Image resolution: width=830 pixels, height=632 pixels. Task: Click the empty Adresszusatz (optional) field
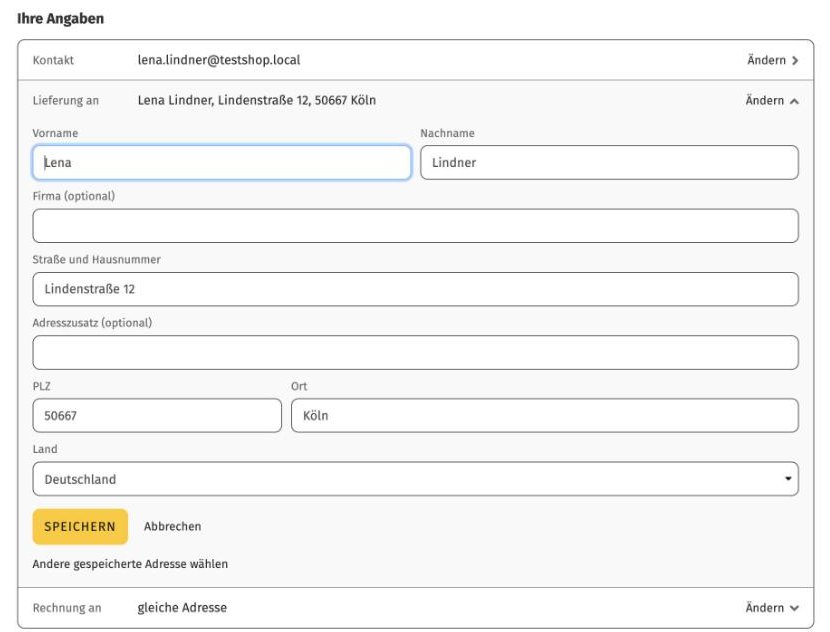point(416,353)
